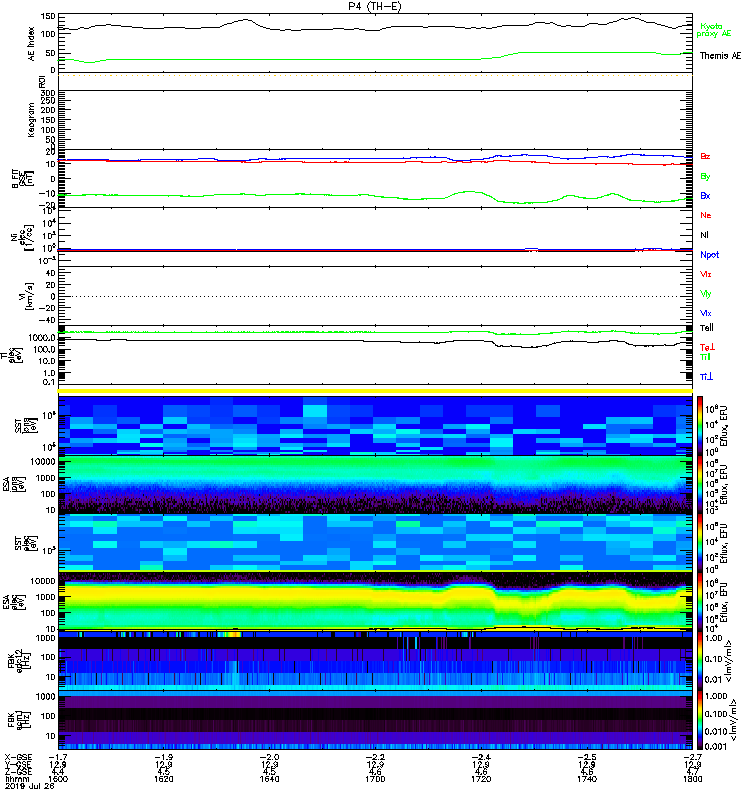Screen dimensions: 750x800
Task: Click the ESA elec [eV] axis label
Action: tap(14, 601)
